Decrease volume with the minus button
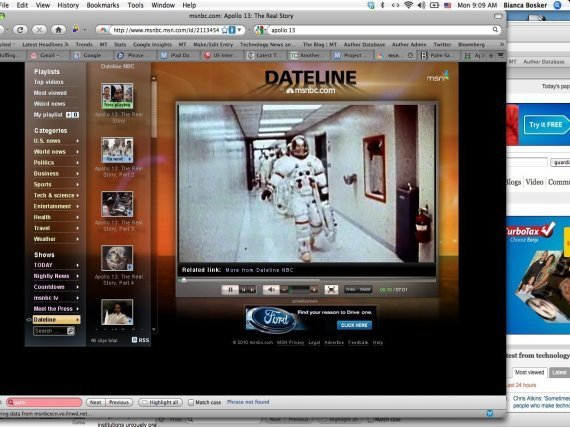Viewport: 570px width, 427px height. [285, 290]
